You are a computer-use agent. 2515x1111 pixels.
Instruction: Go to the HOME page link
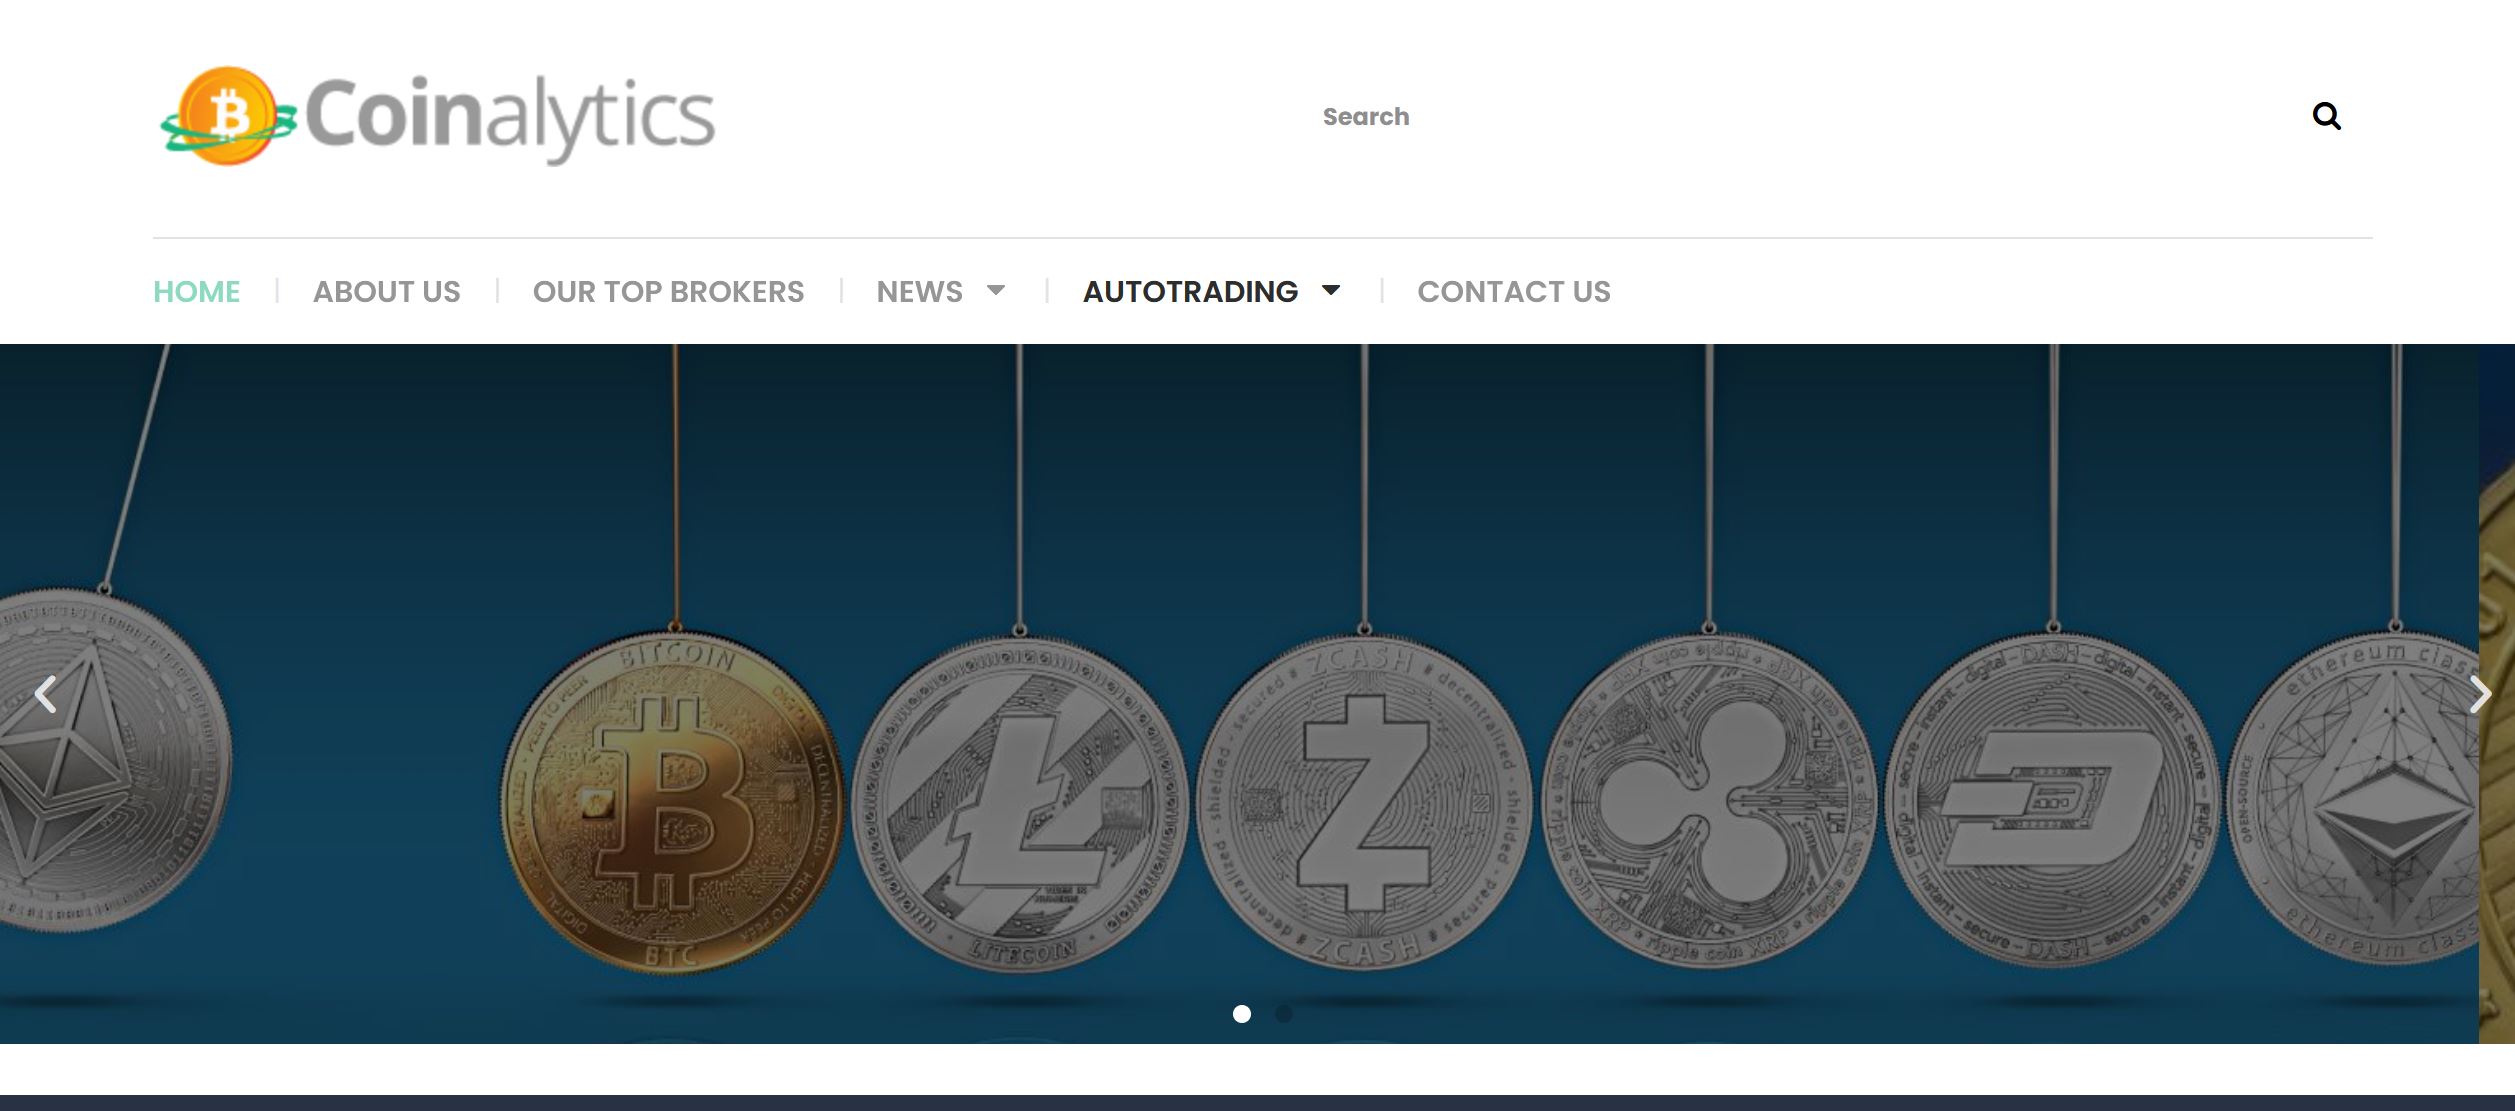pos(196,291)
